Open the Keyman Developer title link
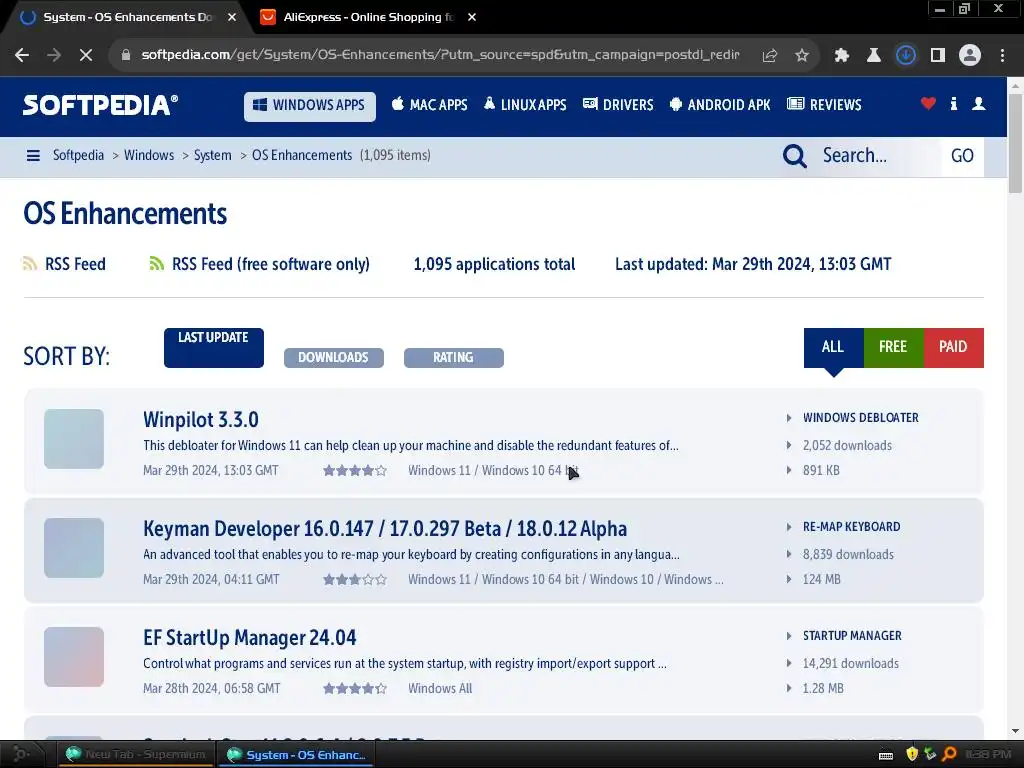 [385, 528]
